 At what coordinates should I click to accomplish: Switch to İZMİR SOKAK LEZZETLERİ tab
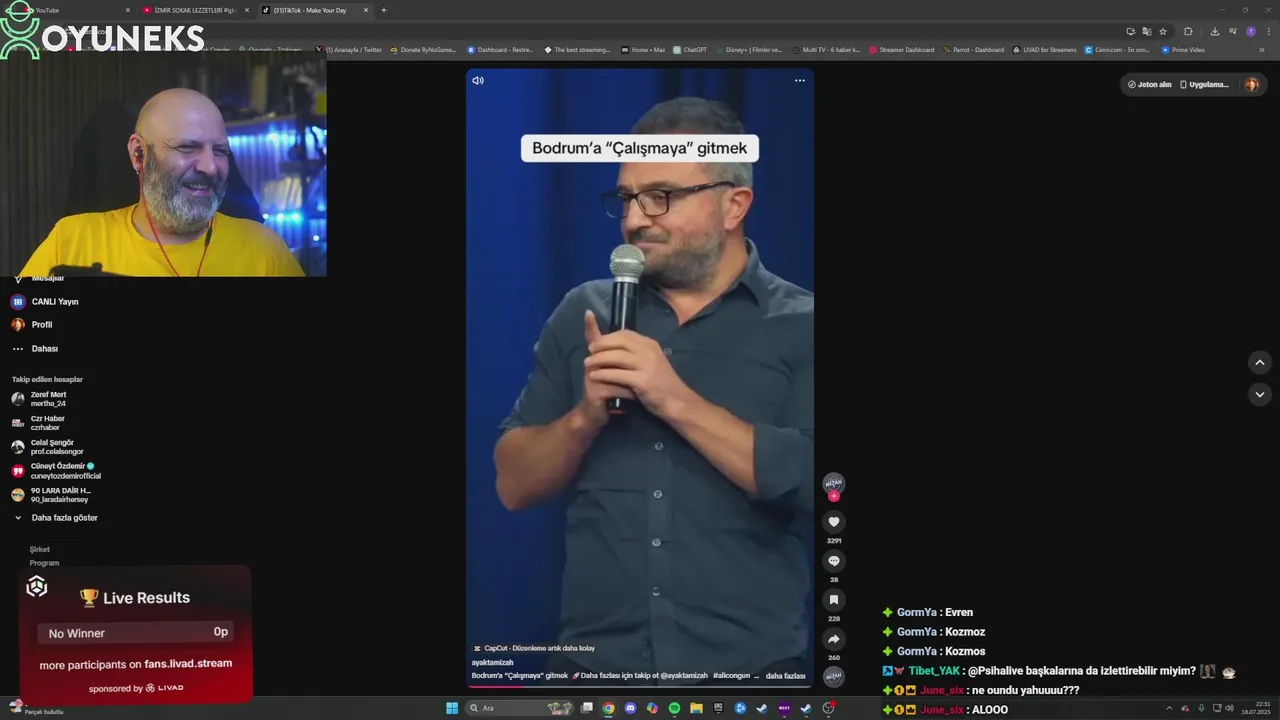coord(195,10)
